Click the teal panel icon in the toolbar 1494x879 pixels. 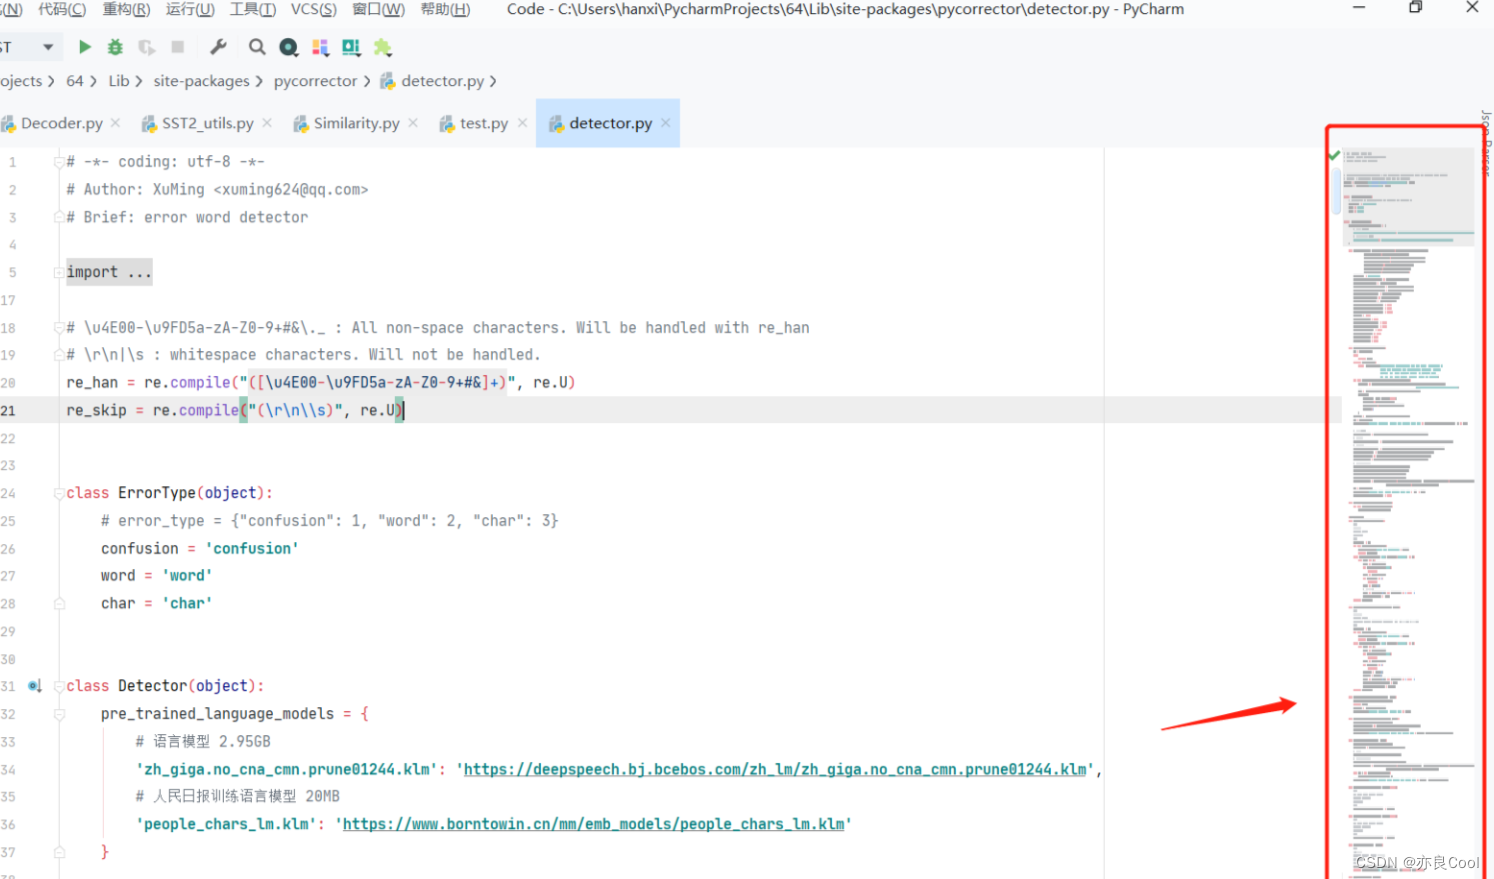click(351, 47)
